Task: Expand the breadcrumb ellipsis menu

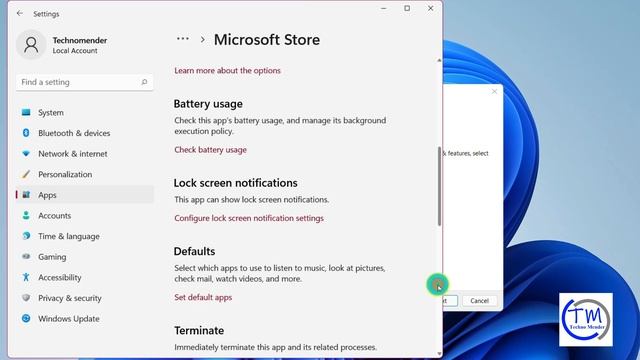Action: [182, 39]
